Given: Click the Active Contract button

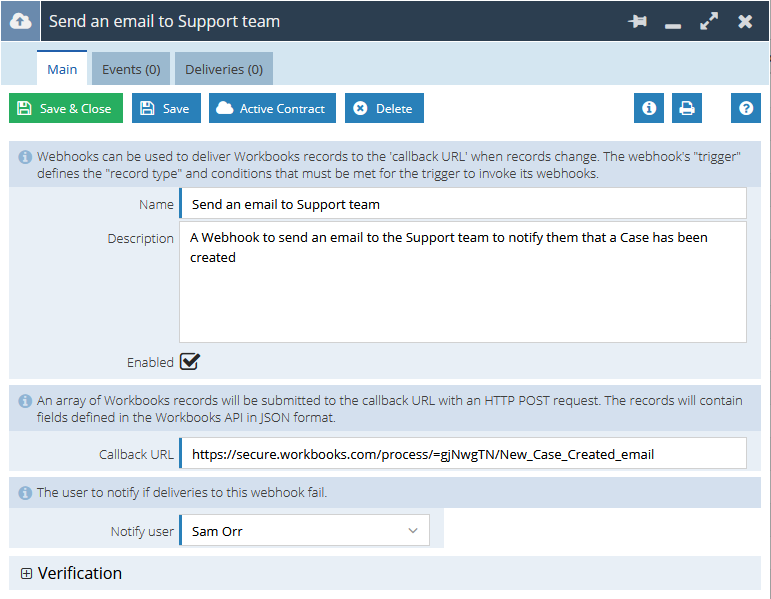Looking at the screenshot, I should click(272, 108).
